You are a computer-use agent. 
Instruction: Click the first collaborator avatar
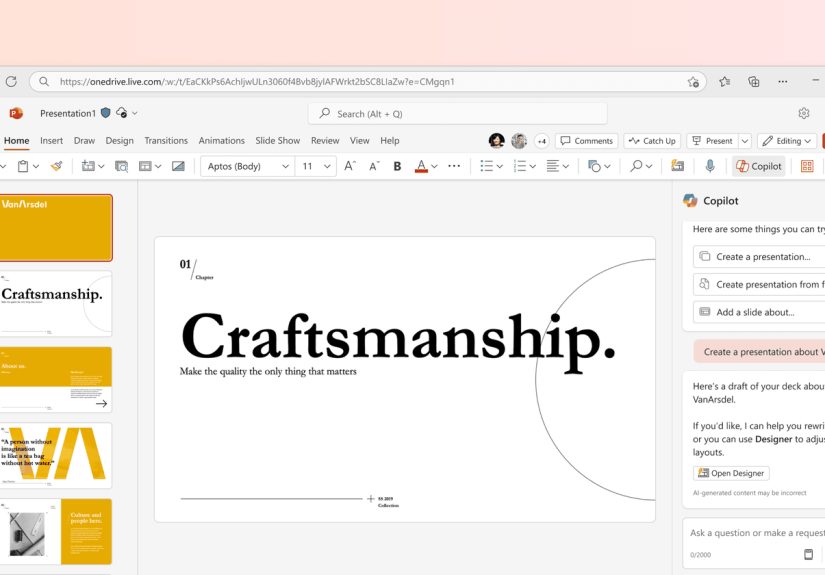pyautogui.click(x=496, y=140)
